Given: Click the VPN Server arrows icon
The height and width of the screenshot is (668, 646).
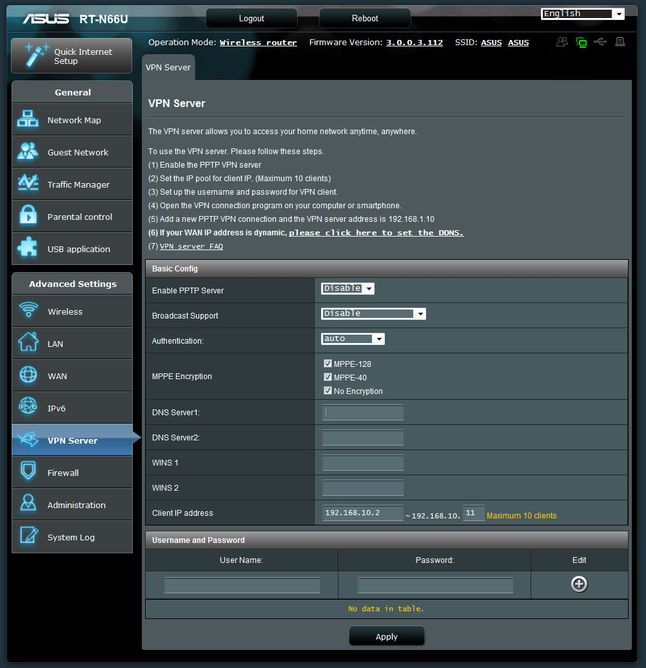Looking at the screenshot, I should point(29,439).
